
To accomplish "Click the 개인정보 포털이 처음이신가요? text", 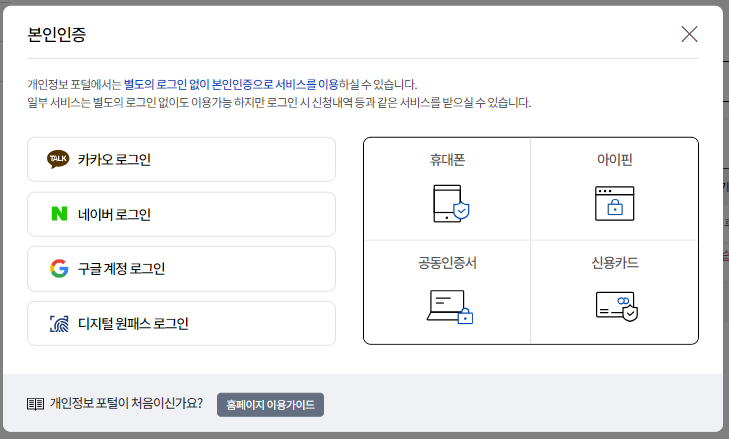I will coord(126,403).
